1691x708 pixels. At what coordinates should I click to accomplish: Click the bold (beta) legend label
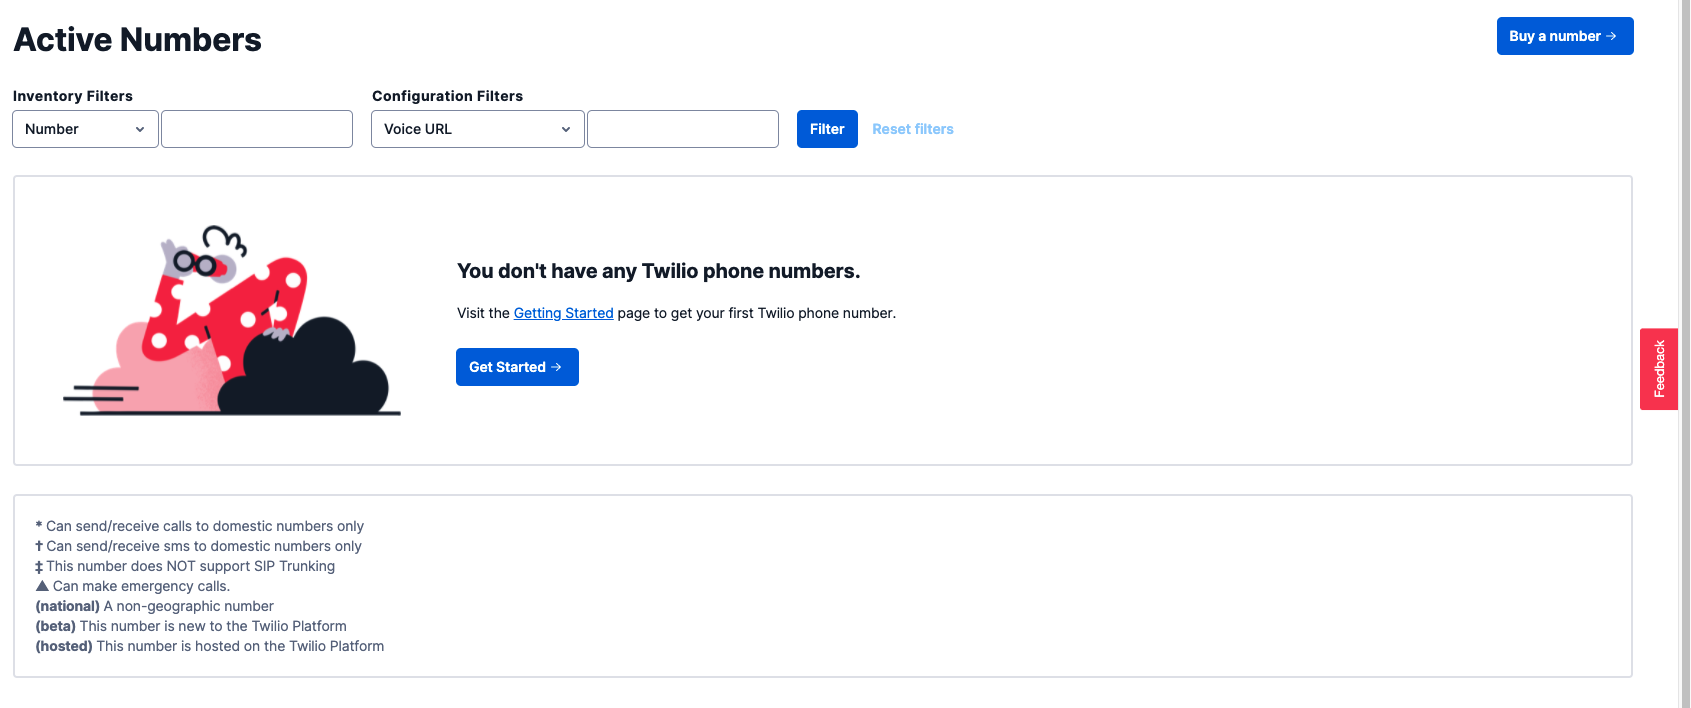(x=56, y=626)
